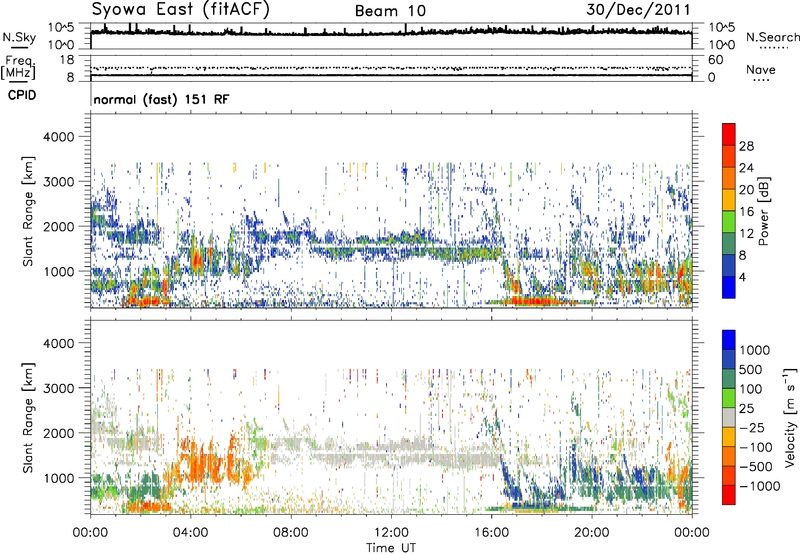Select the 'Nave' legend label
This screenshot has height=554, width=800.
[761, 69]
